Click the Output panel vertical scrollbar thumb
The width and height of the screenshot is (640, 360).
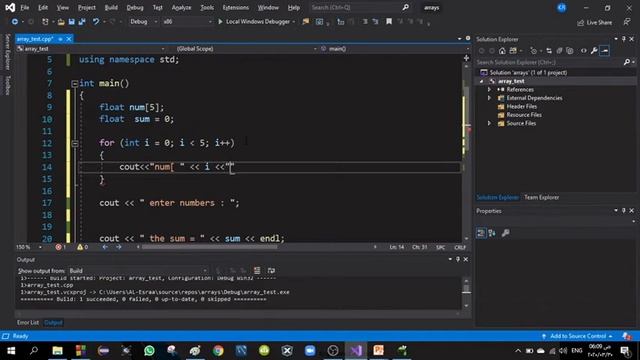pyautogui.click(x=466, y=289)
